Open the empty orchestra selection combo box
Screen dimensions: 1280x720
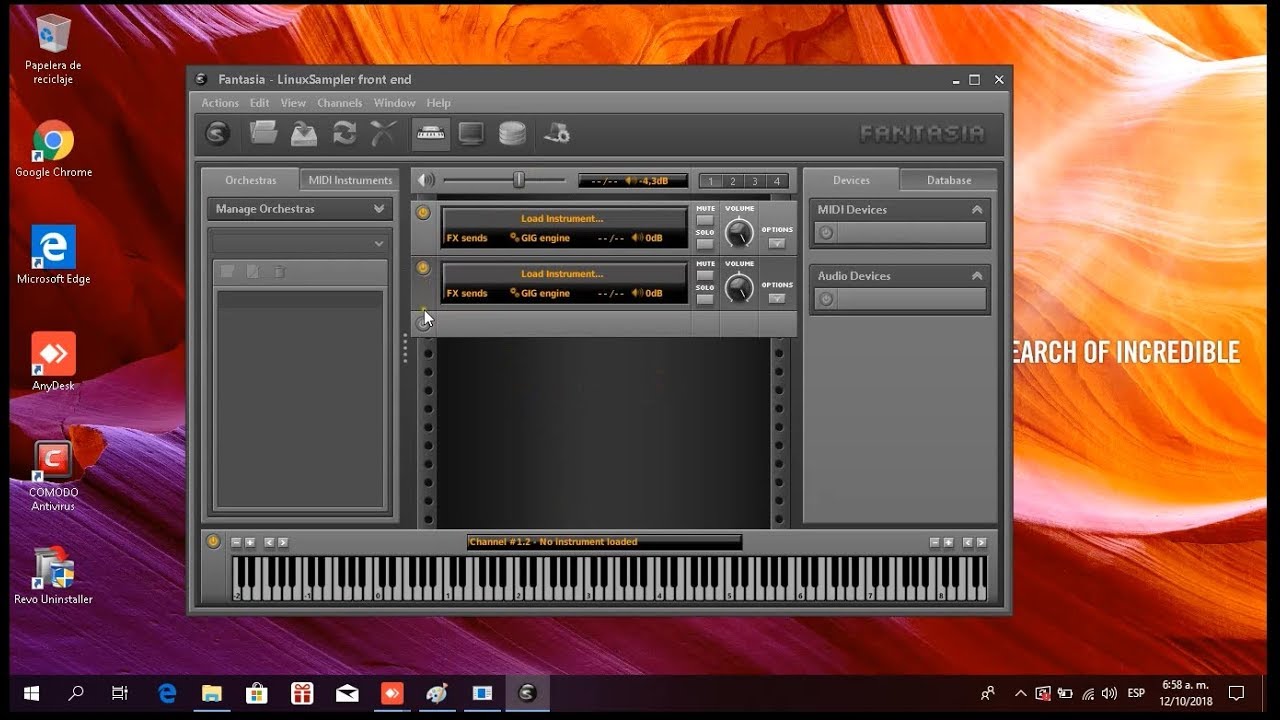[x=300, y=243]
